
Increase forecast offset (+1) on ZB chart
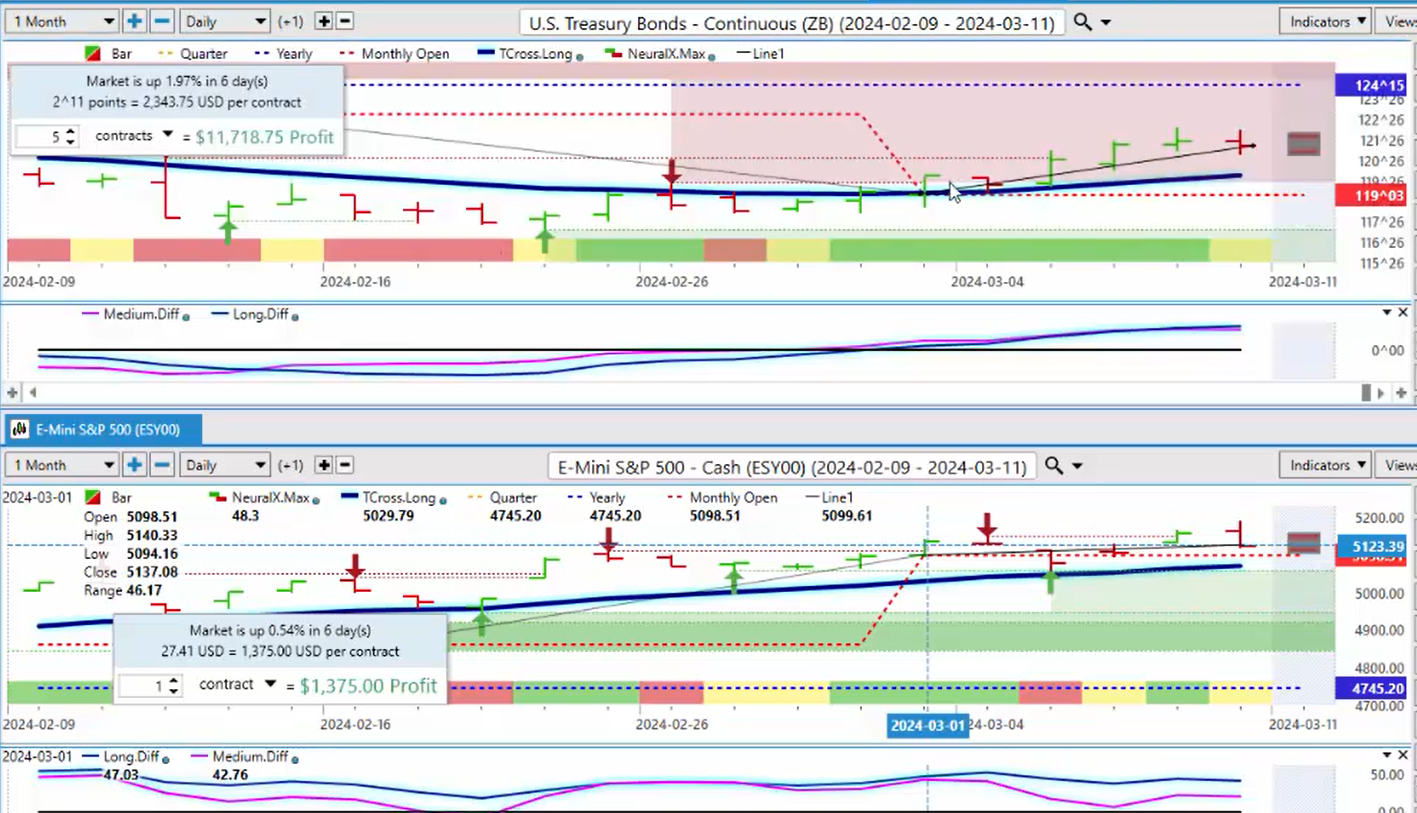click(x=324, y=21)
